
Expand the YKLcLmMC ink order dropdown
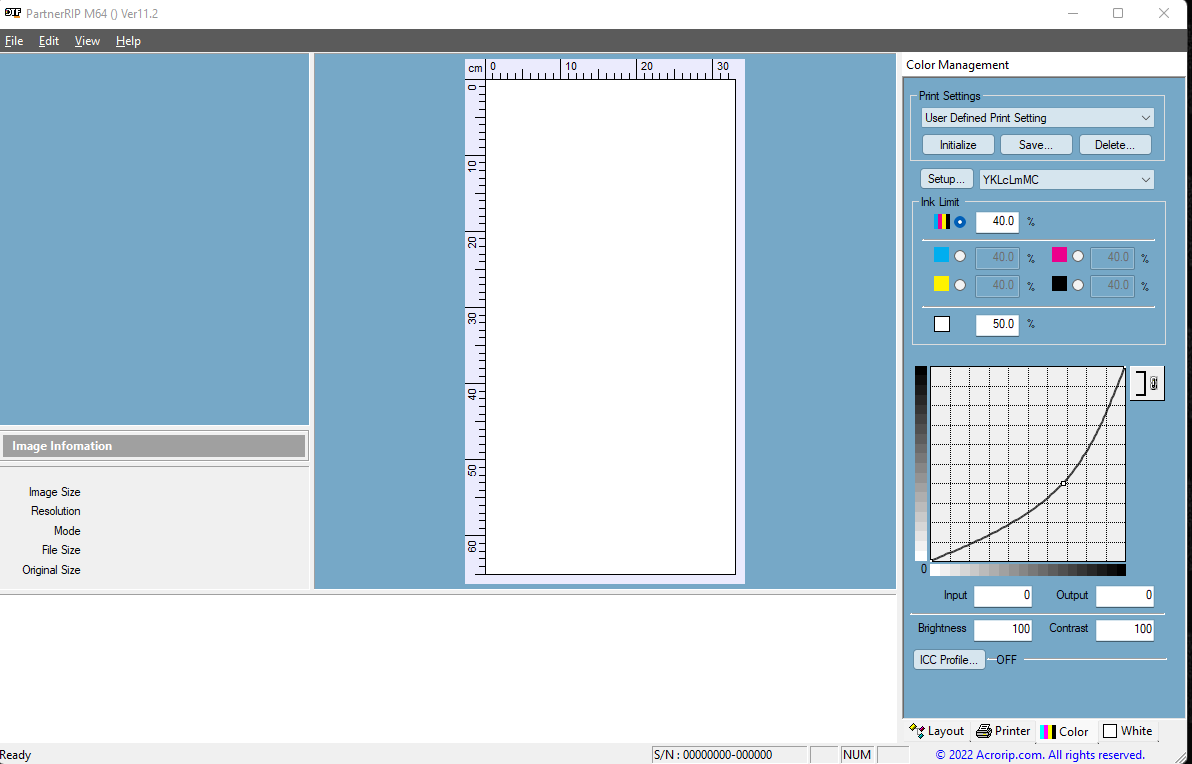coord(1066,180)
